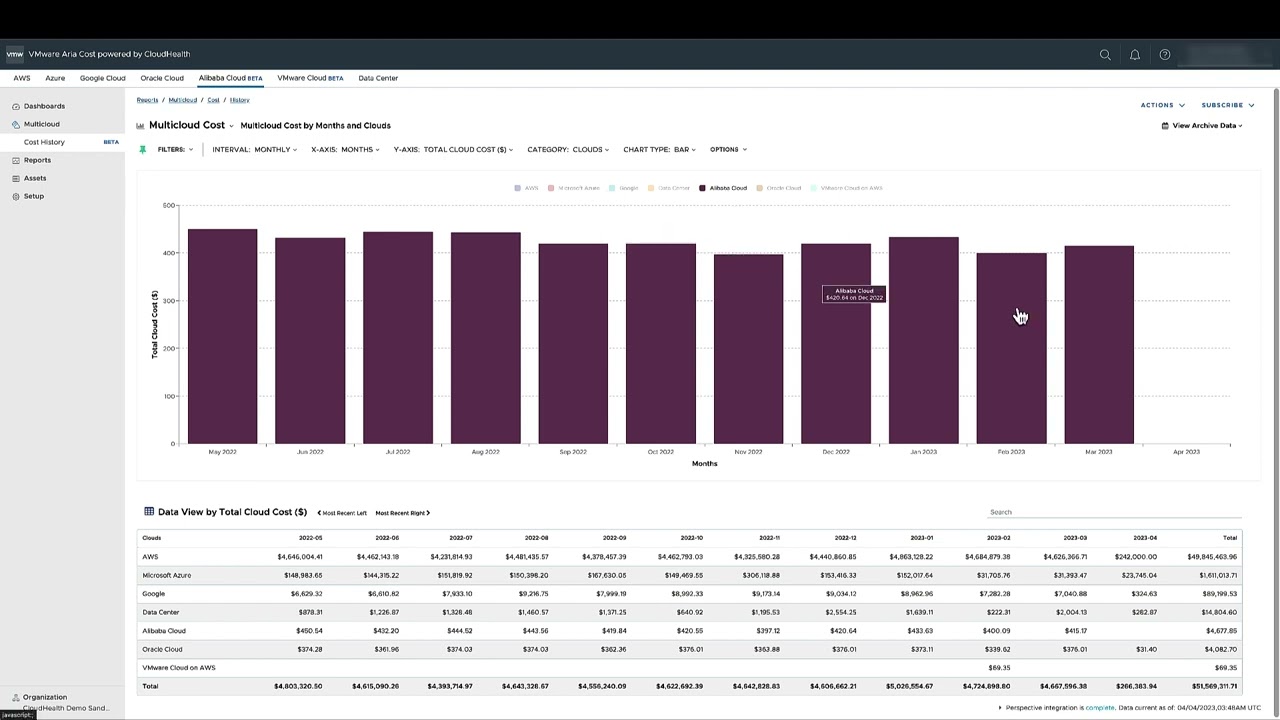The height and width of the screenshot is (720, 1280).
Task: Click the green pin icon beside Filters
Action: click(x=143, y=149)
